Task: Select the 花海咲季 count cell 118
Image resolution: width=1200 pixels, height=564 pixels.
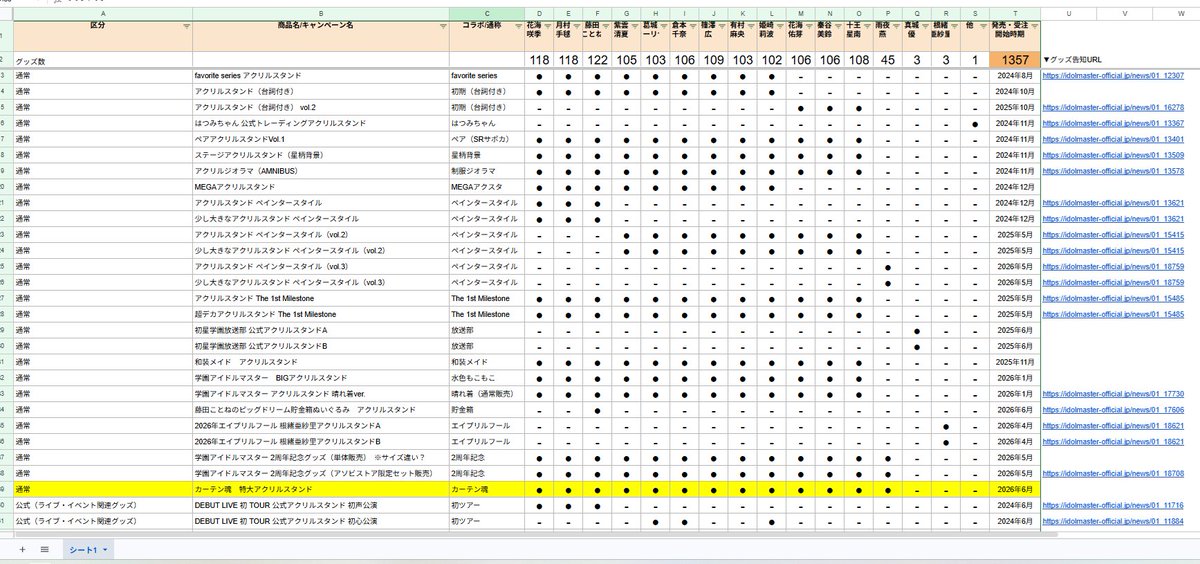Action: pyautogui.click(x=539, y=61)
